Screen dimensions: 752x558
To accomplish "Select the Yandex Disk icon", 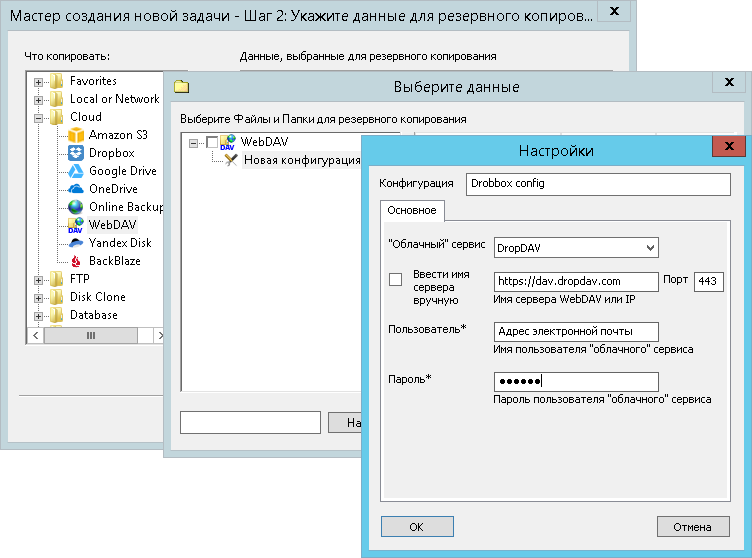I will [x=76, y=243].
